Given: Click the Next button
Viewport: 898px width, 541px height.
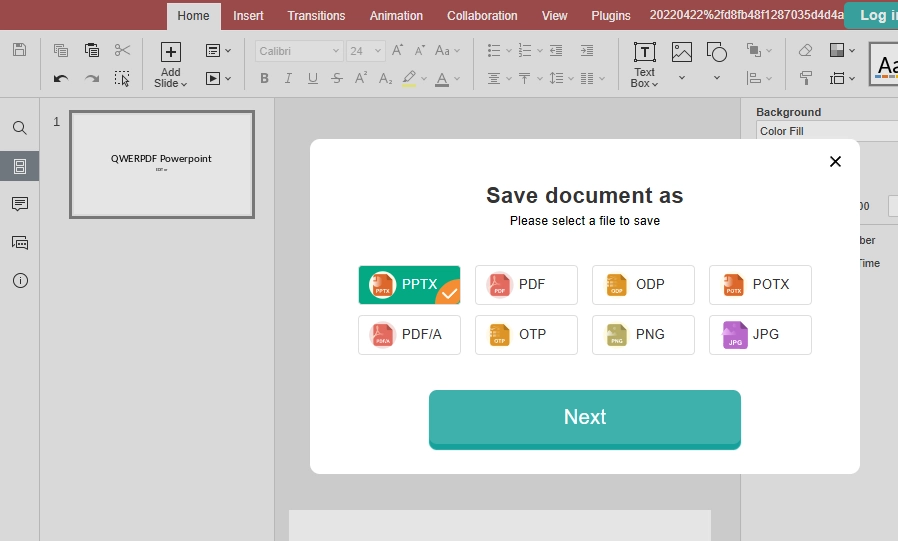Looking at the screenshot, I should (585, 419).
